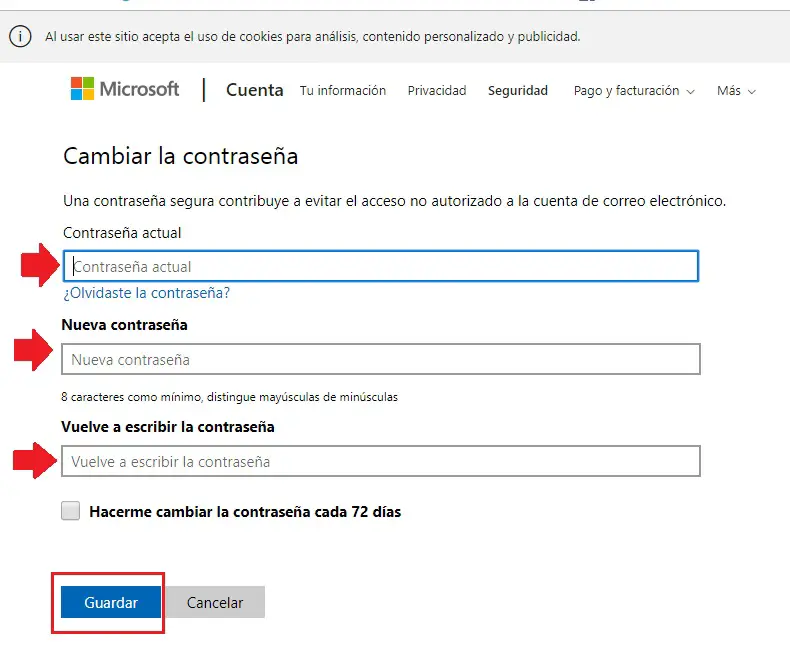This screenshot has height=658, width=790.
Task: Select the Seguridad tab
Action: tap(518, 91)
